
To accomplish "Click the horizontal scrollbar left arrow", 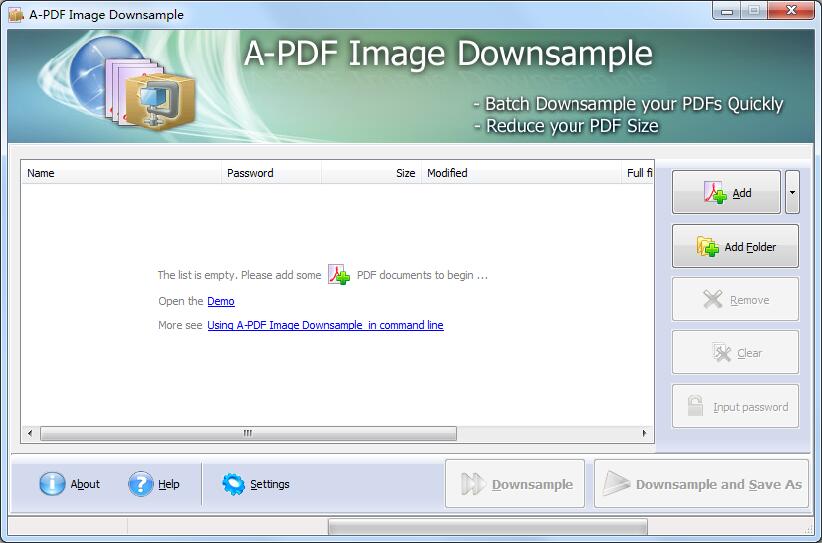I will pyautogui.click(x=30, y=433).
